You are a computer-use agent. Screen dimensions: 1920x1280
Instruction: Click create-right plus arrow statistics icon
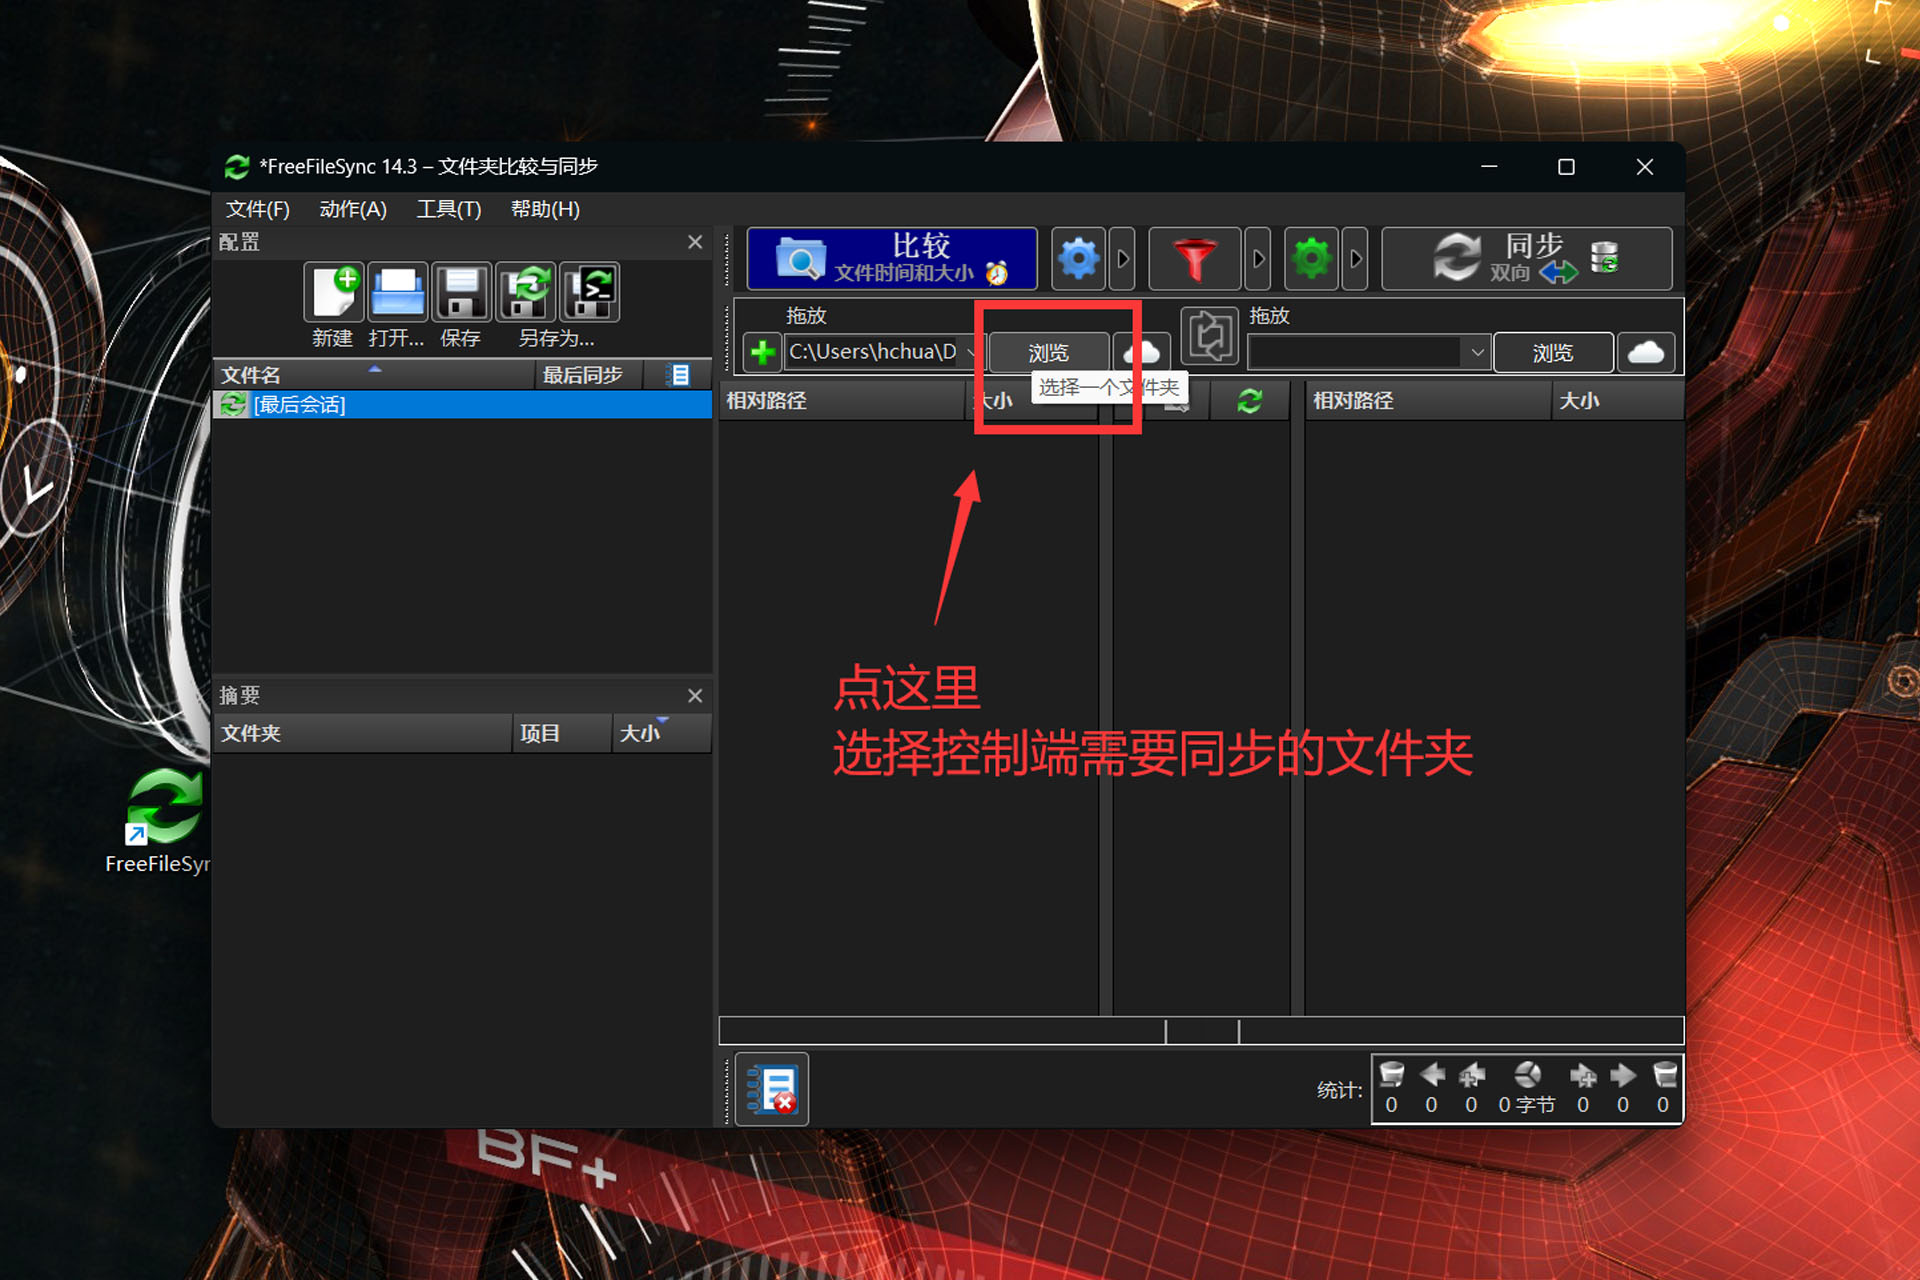tap(1583, 1075)
